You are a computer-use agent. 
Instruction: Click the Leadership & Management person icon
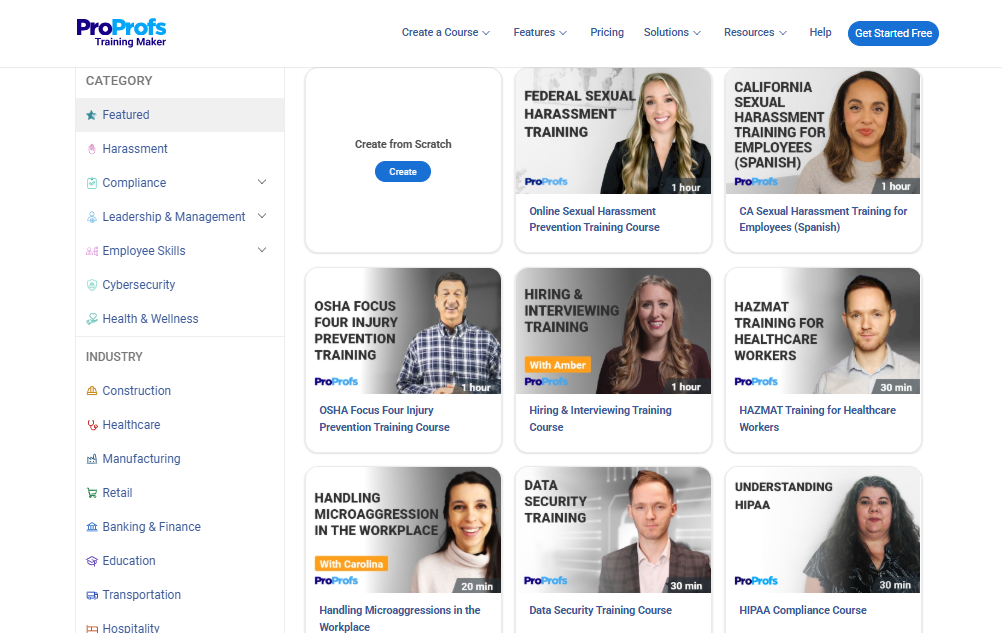pos(91,217)
